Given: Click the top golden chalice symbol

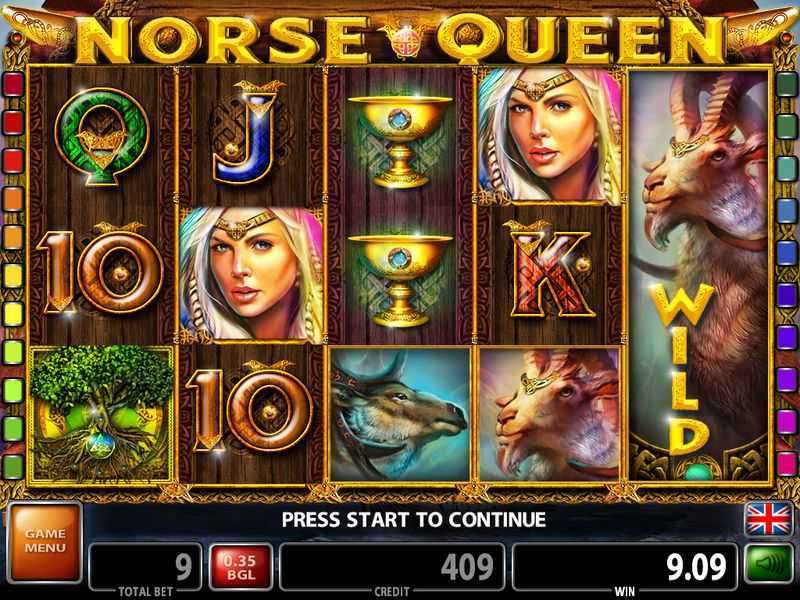Looking at the screenshot, I should tap(400, 140).
